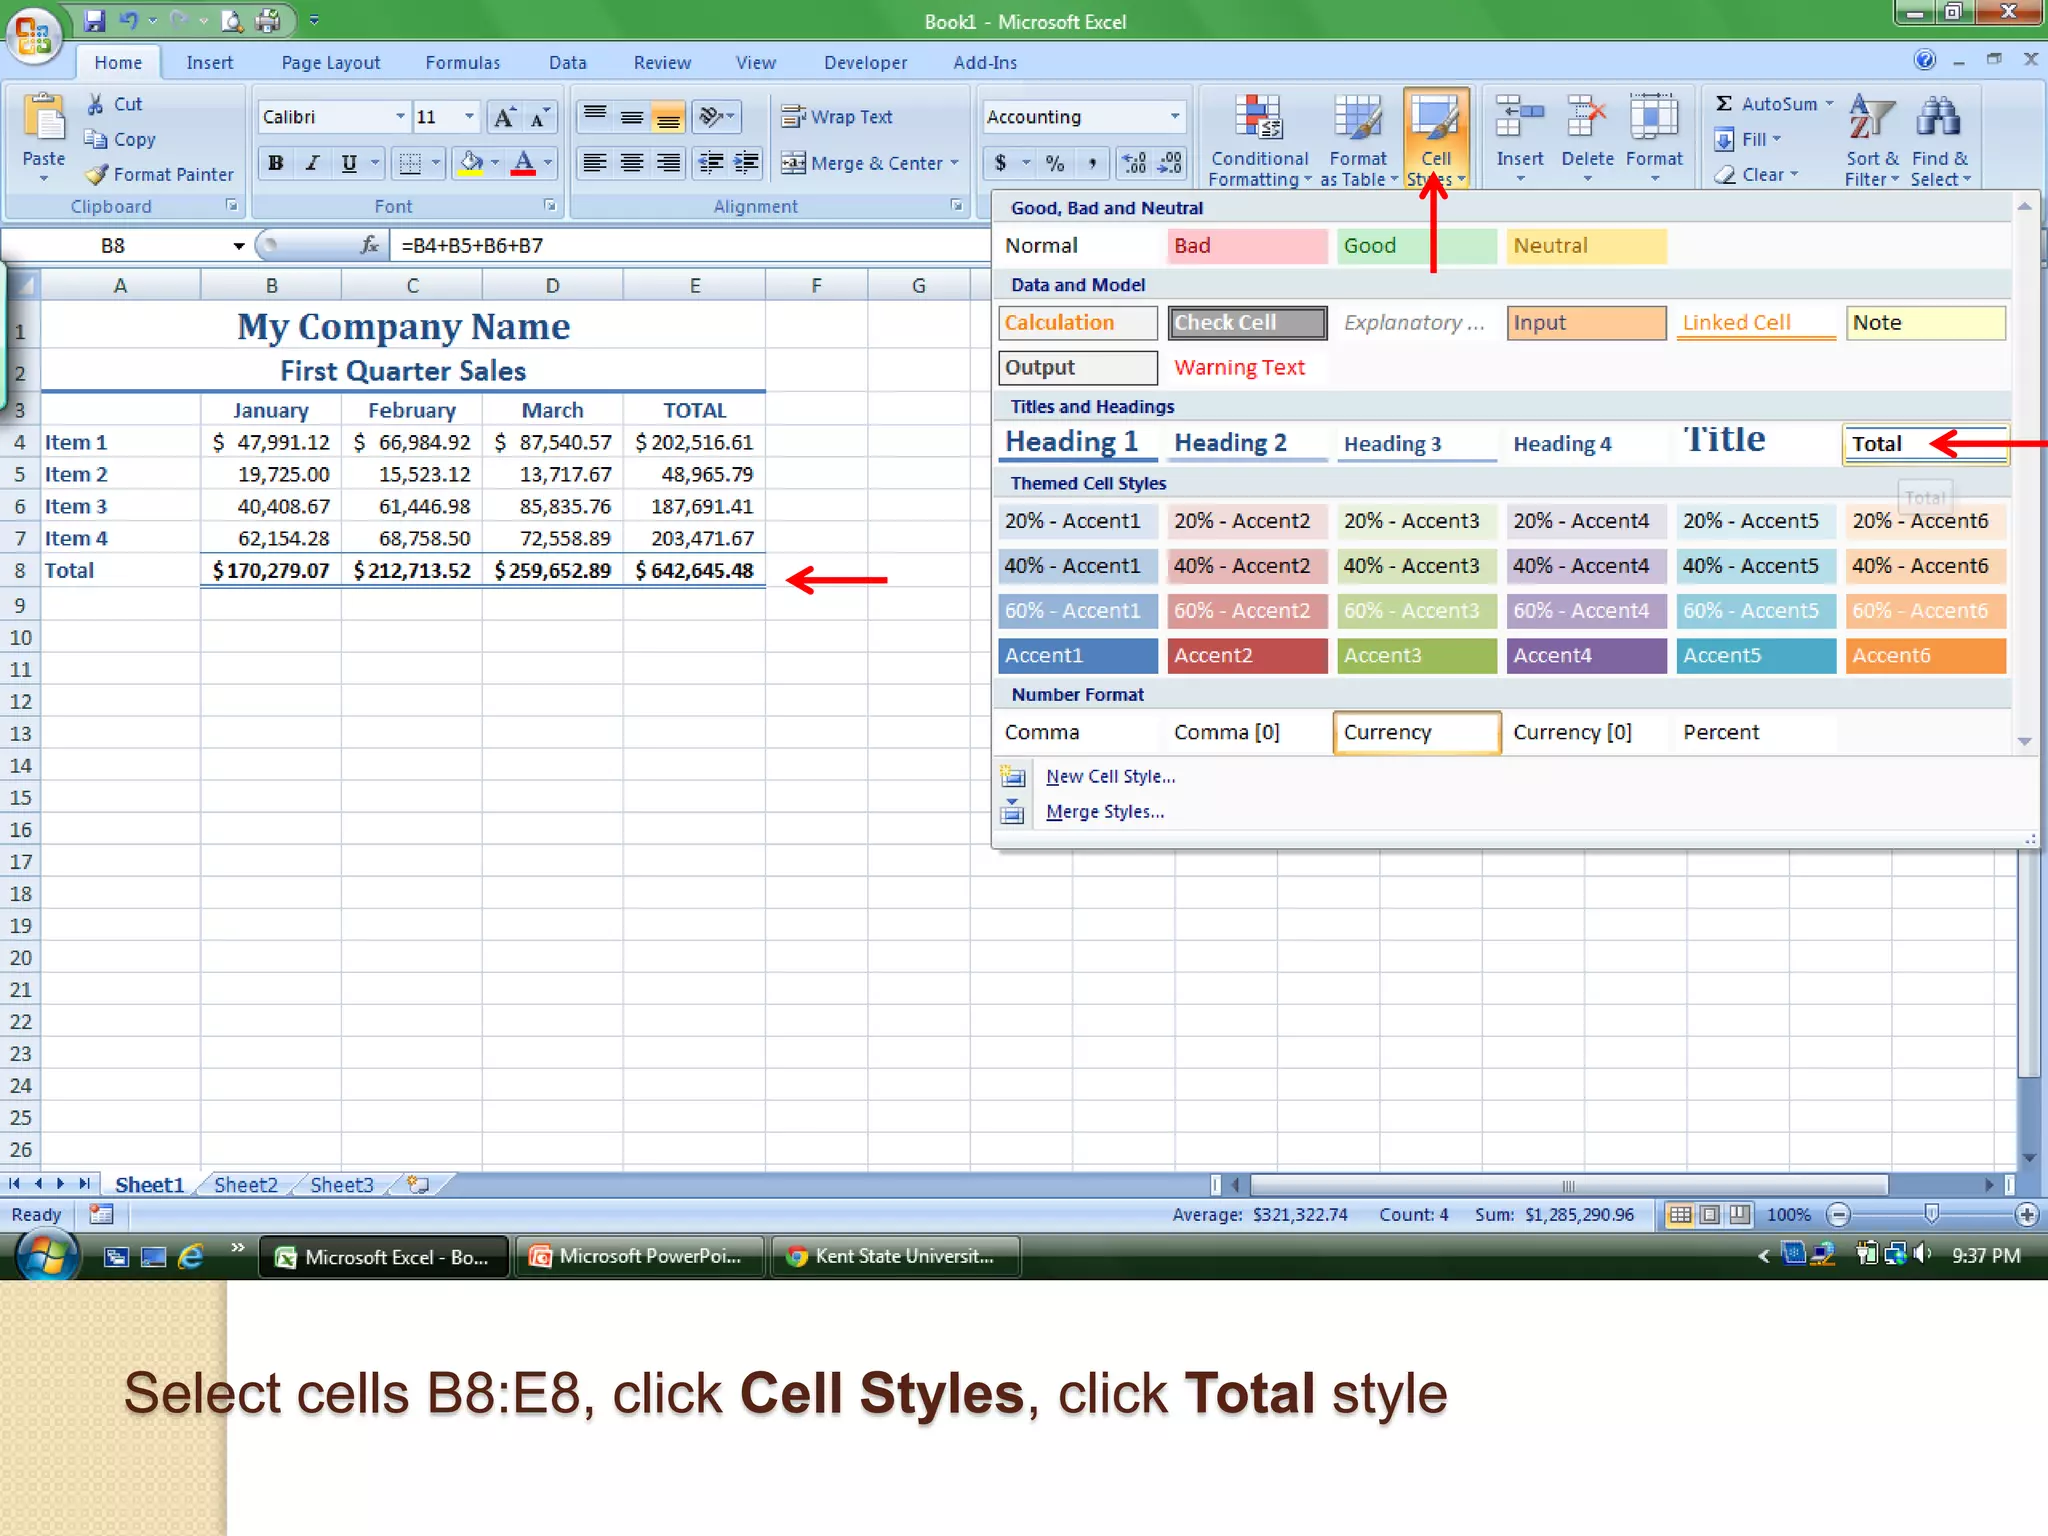Align cell text to the left
The height and width of the screenshot is (1536, 2048).
[595, 163]
